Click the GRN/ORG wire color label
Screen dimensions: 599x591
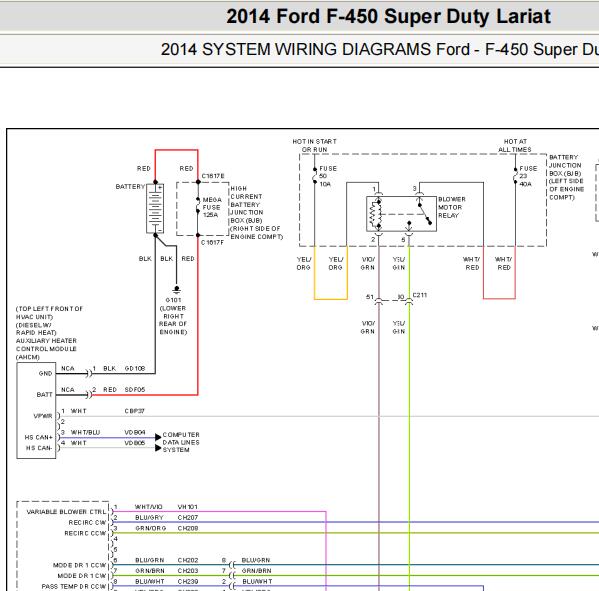(x=151, y=528)
